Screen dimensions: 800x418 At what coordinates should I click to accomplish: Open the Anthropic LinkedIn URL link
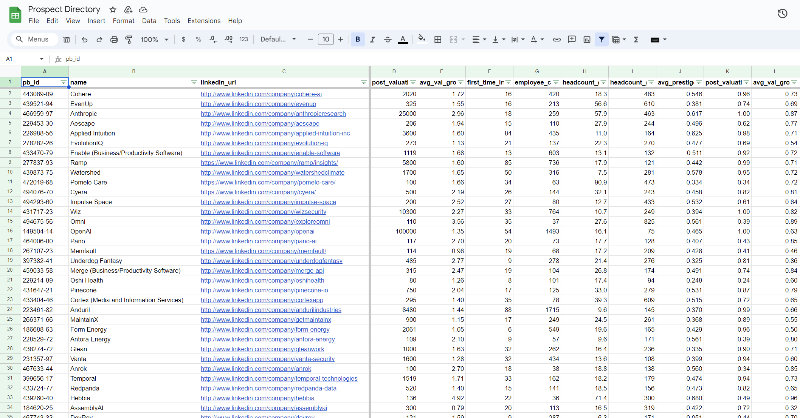(273, 114)
